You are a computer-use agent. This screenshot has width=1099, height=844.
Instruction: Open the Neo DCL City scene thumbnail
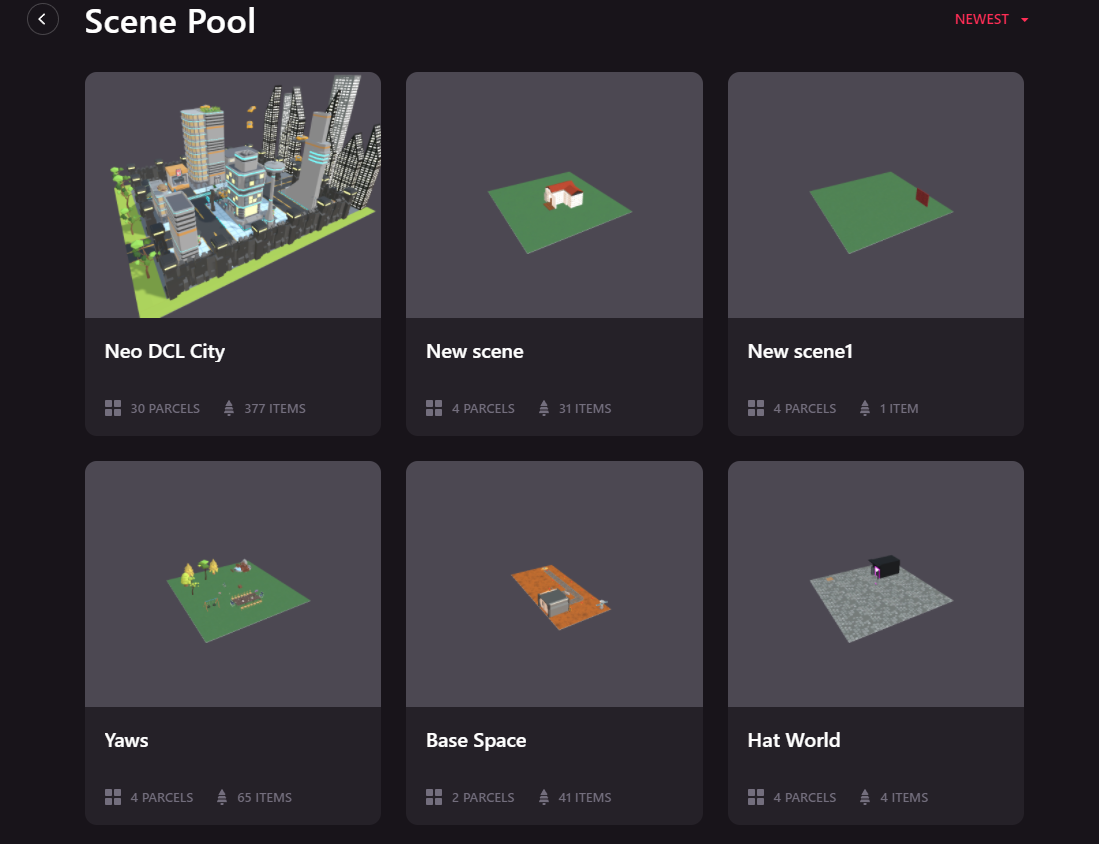click(x=233, y=195)
